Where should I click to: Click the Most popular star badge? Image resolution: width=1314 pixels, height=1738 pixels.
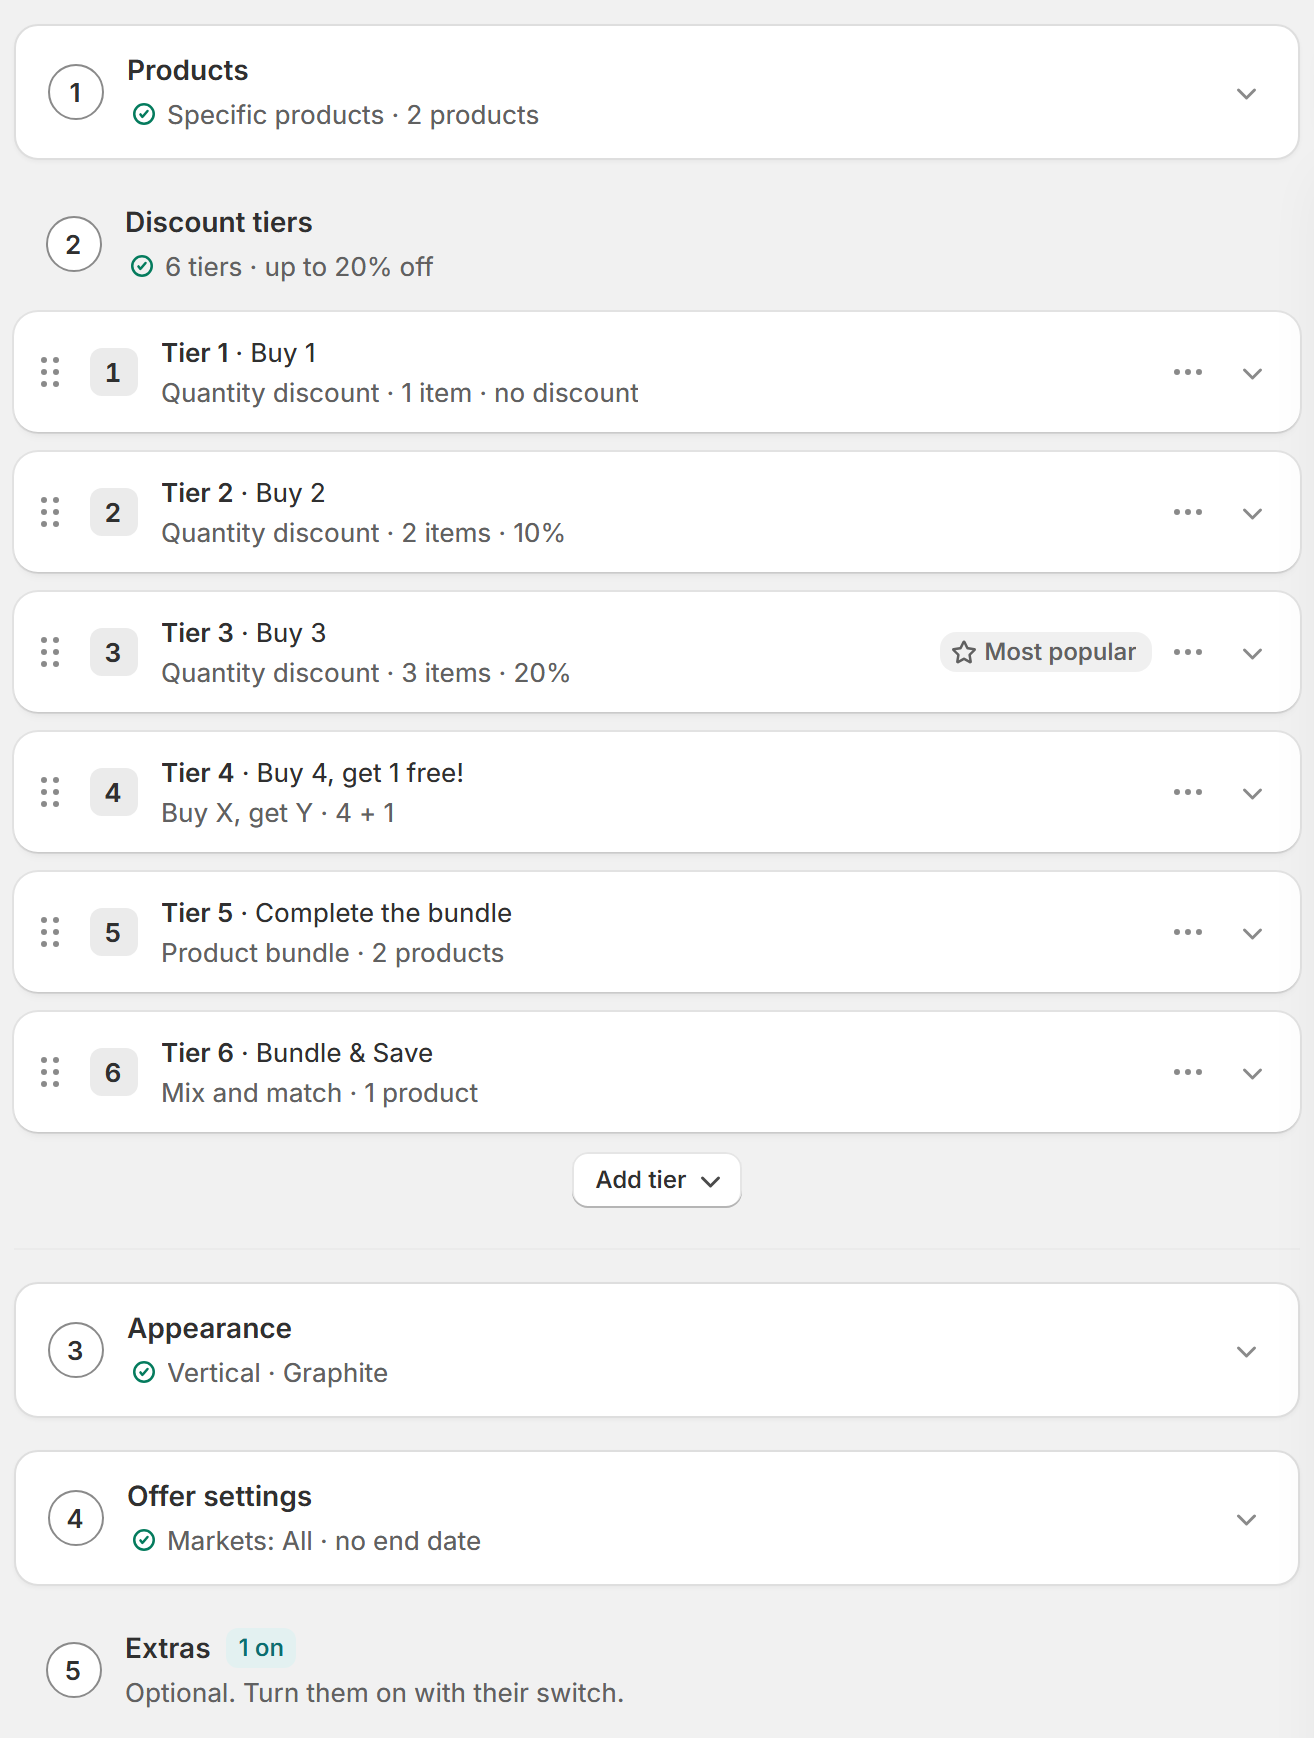(1045, 652)
